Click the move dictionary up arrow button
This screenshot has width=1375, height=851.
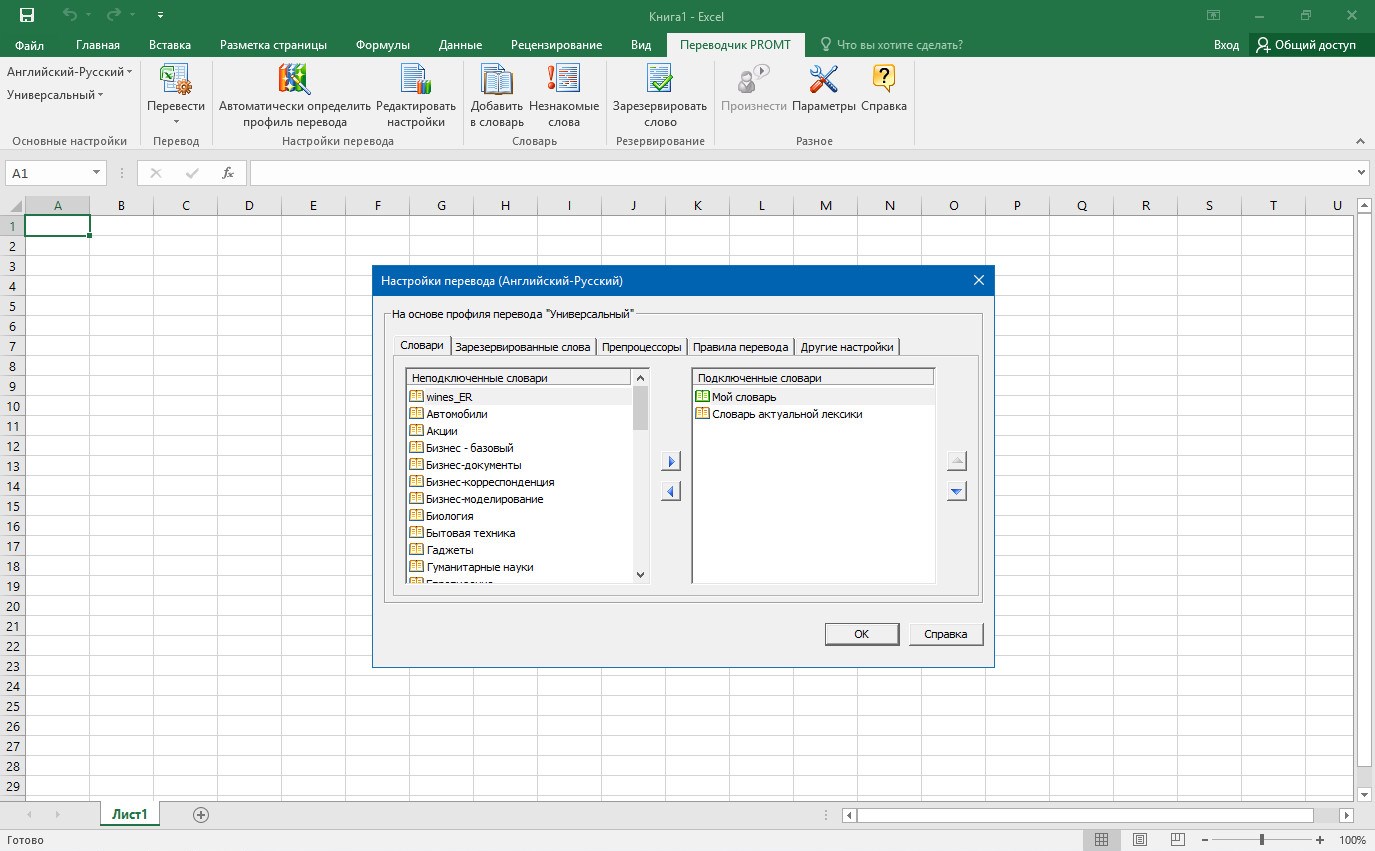click(x=957, y=461)
